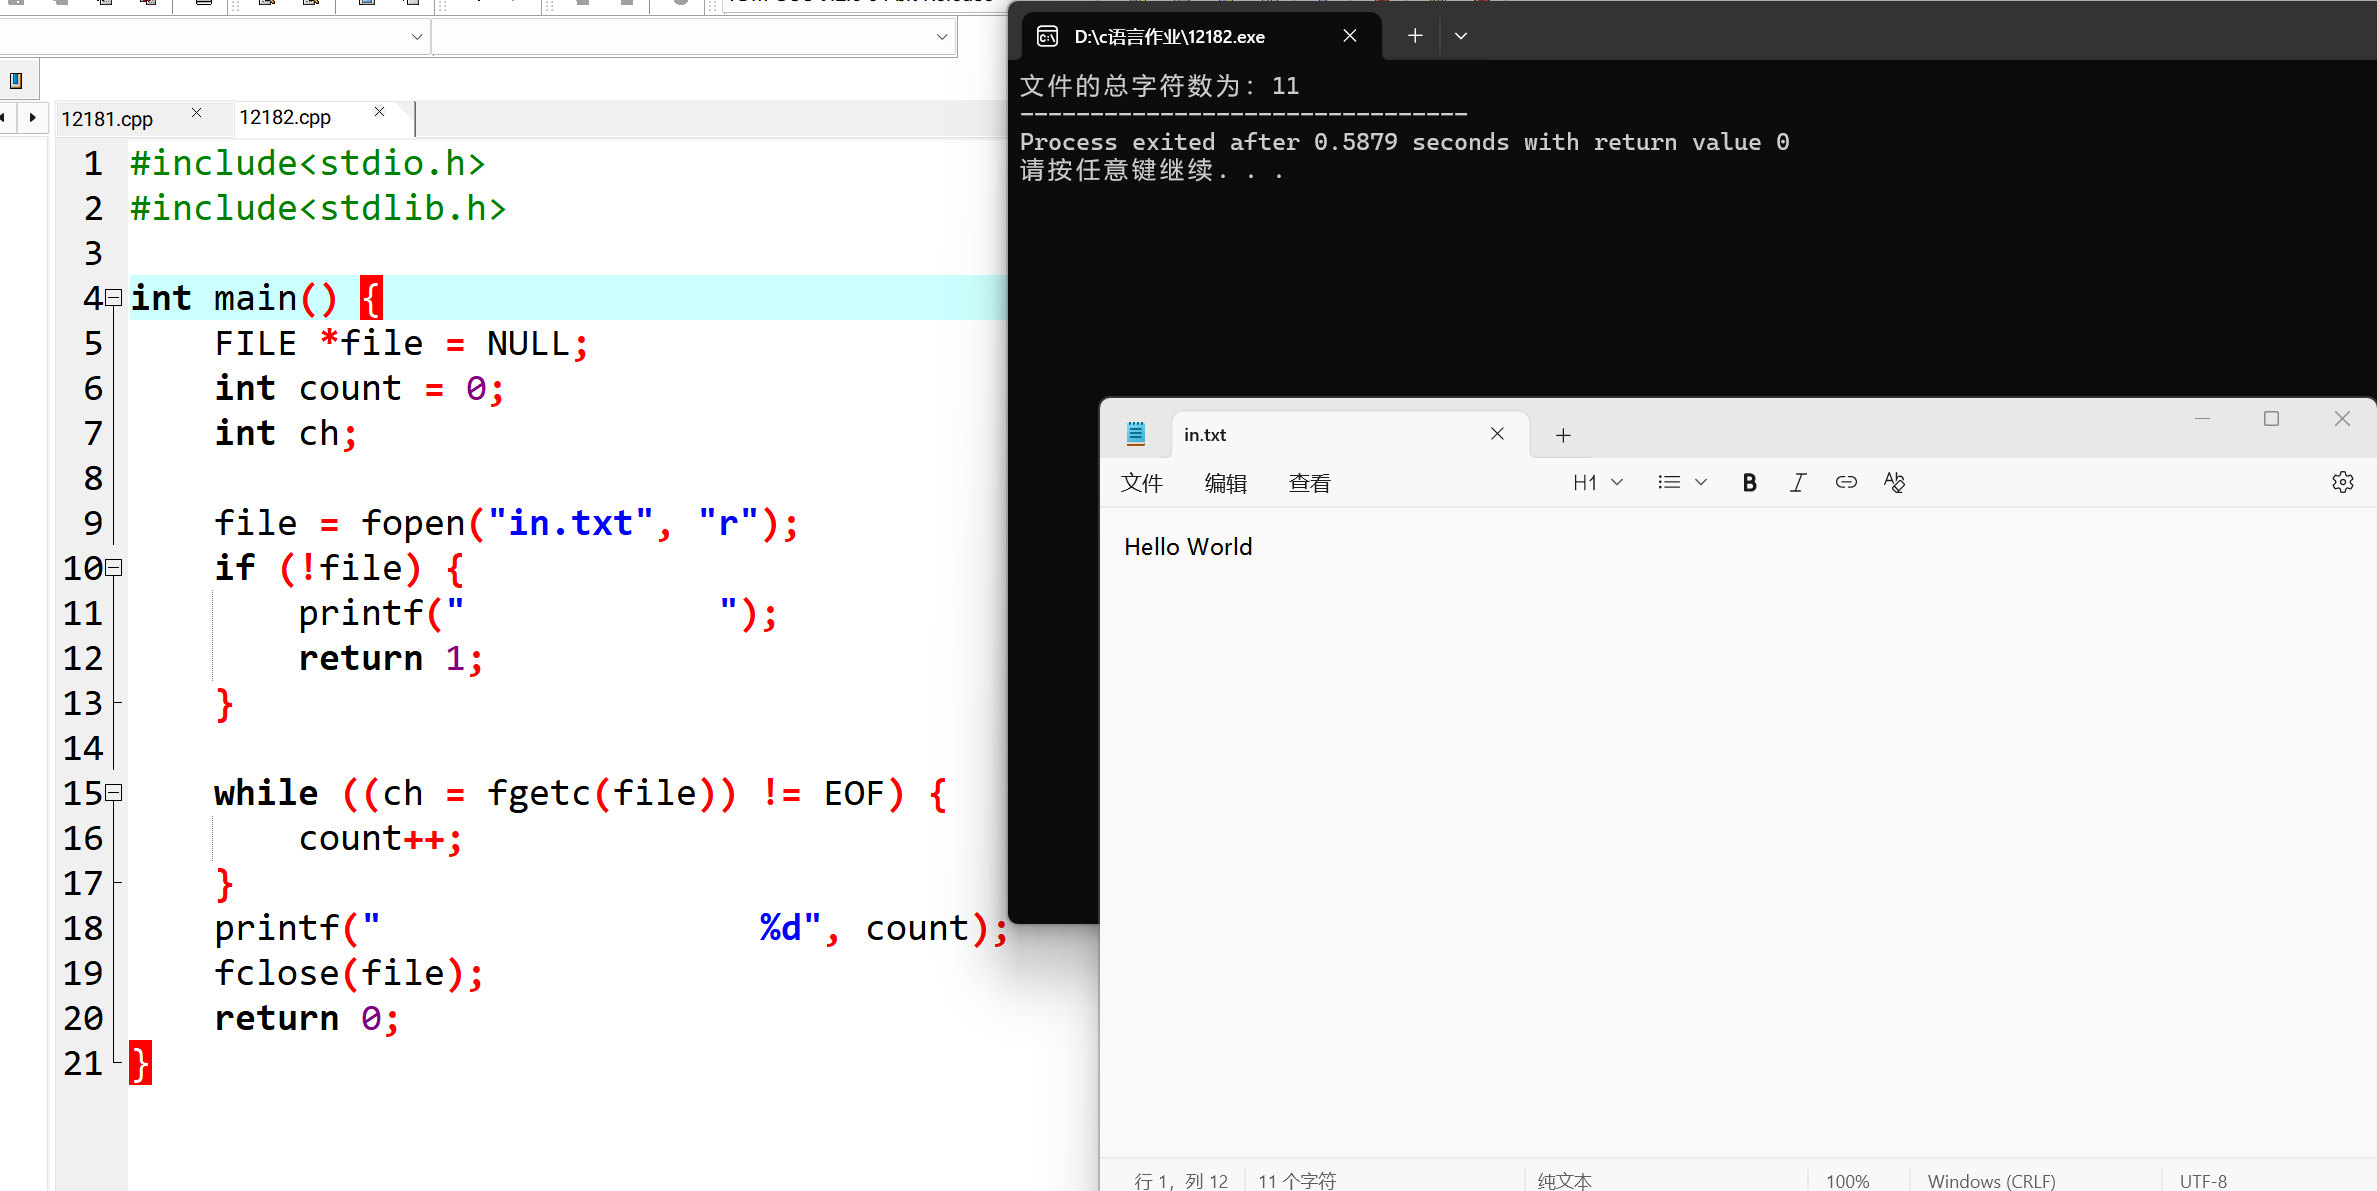Collapse the main function fold marker
Viewport: 2377px width, 1191px height.
tap(114, 298)
